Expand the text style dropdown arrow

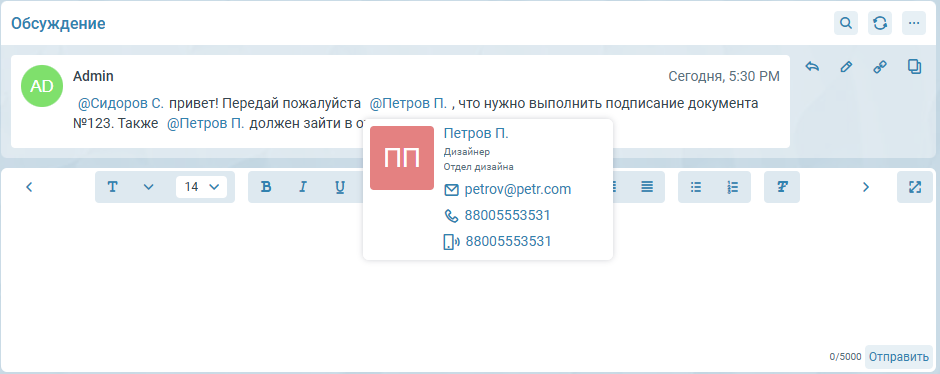pyautogui.click(x=149, y=187)
